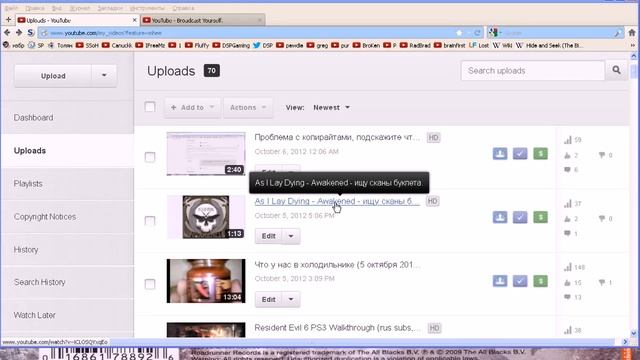This screenshot has width=640, height=360.
Task: Click HD badge on As I Lay Dying row
Action: pyautogui.click(x=433, y=201)
